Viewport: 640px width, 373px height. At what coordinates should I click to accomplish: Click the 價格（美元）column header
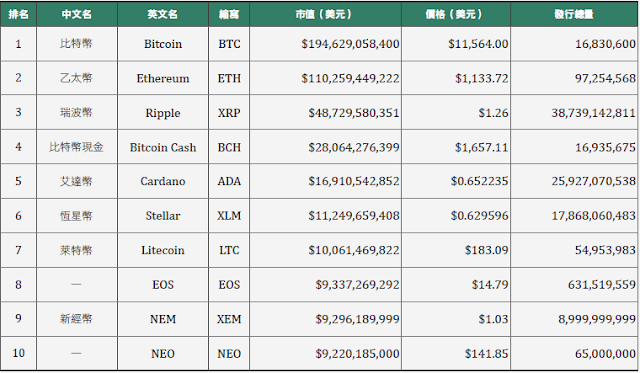(x=456, y=14)
